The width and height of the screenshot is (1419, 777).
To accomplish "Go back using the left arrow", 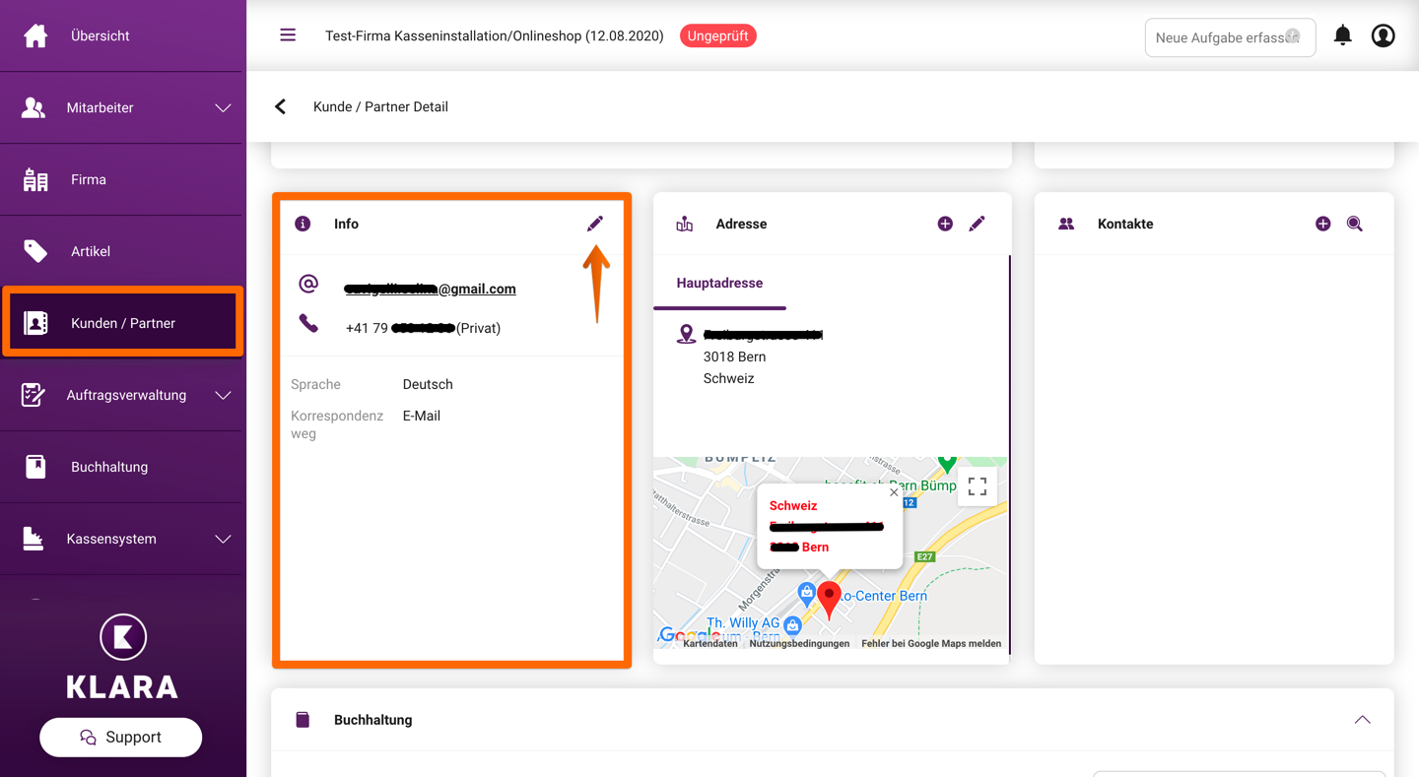I will 280,107.
